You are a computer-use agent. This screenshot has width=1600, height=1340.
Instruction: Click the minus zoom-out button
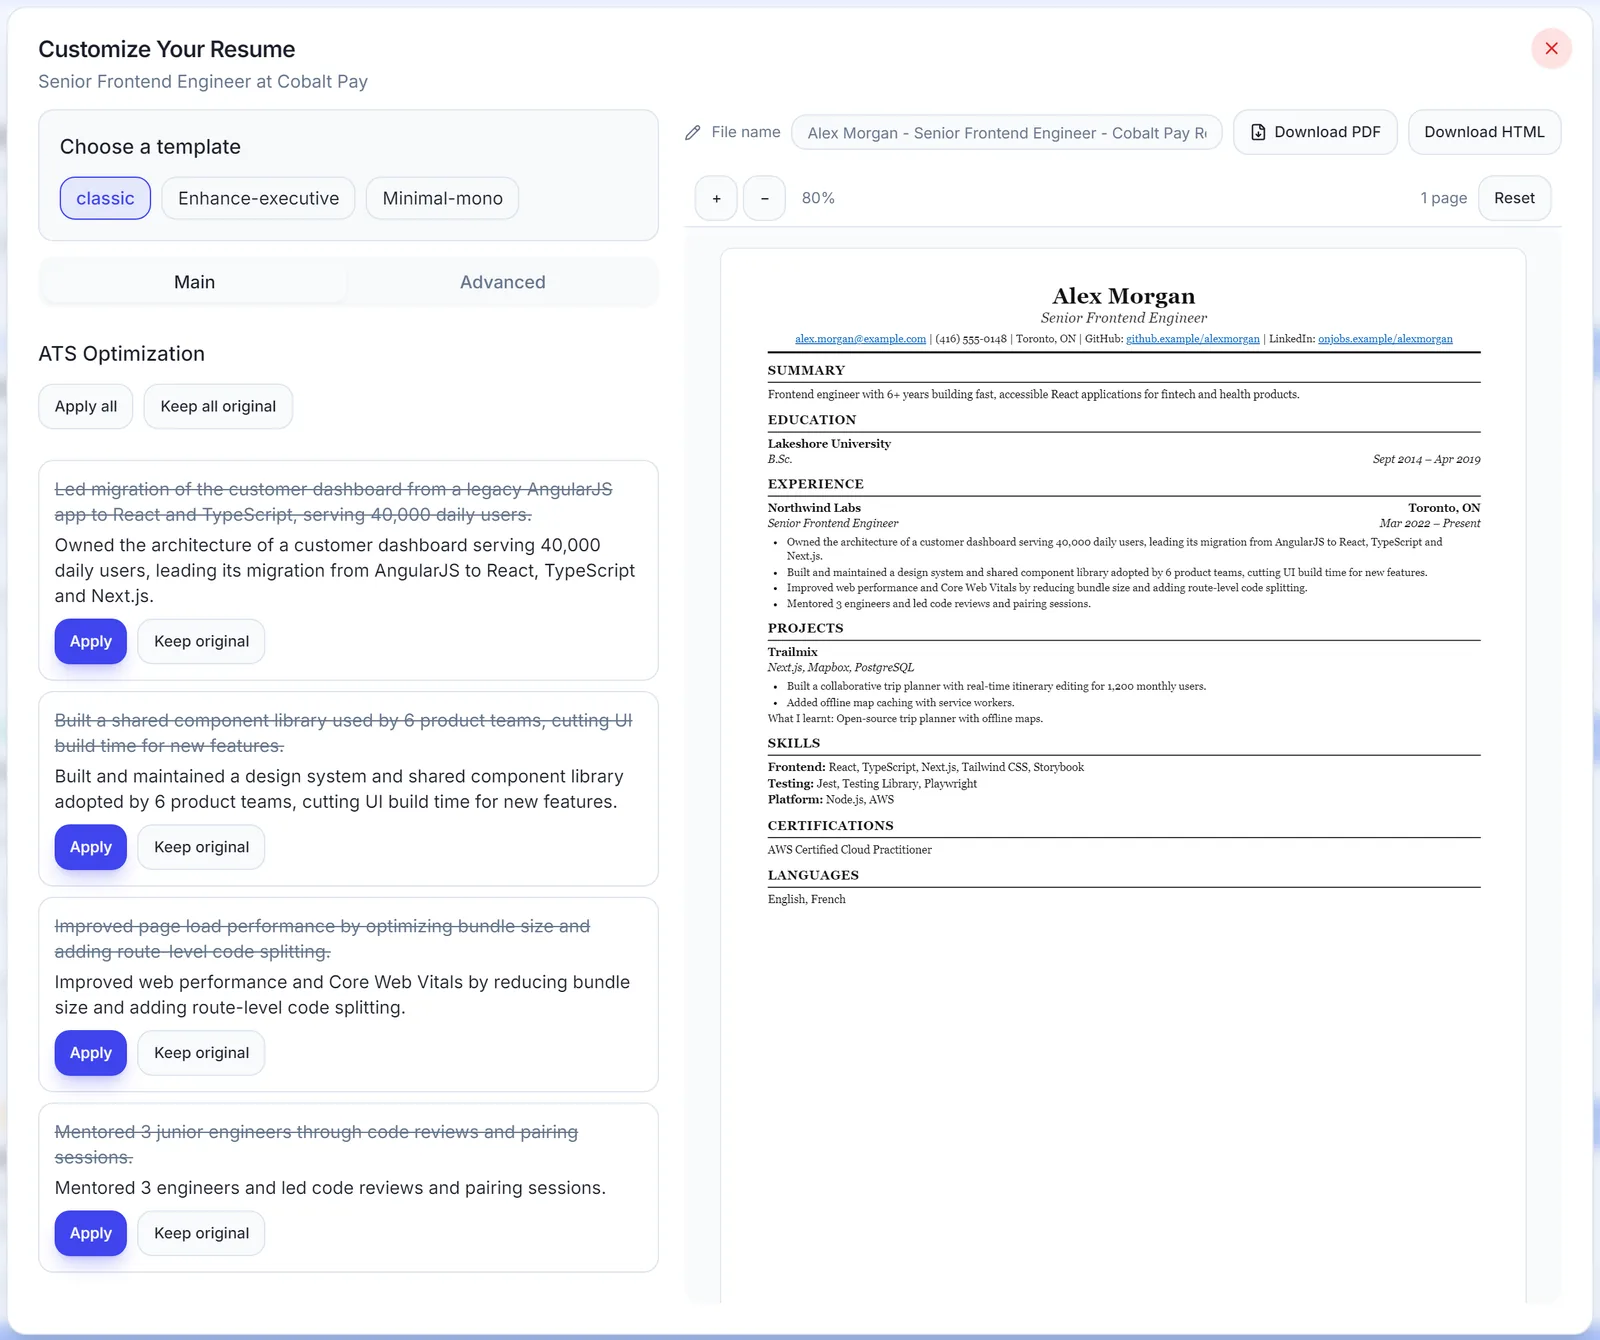coord(764,198)
